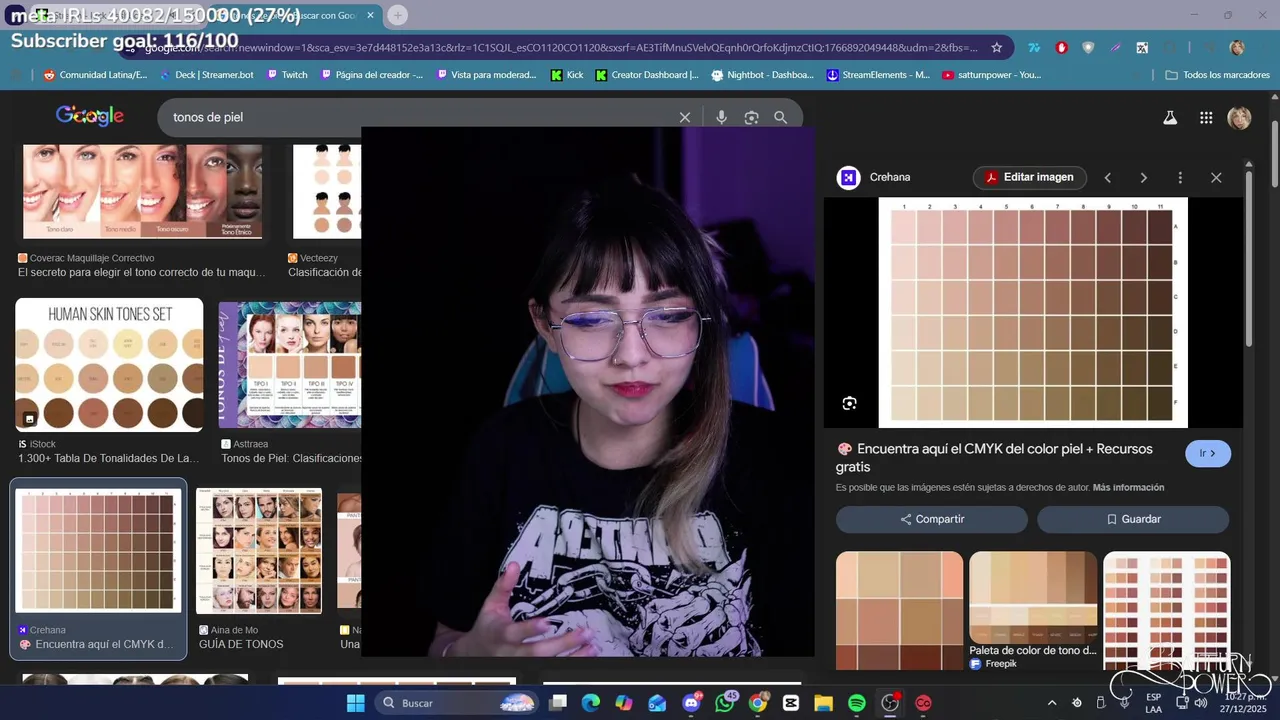Click the taskbar Buscar search box
Viewport: 1280px width, 720px height.
click(457, 703)
